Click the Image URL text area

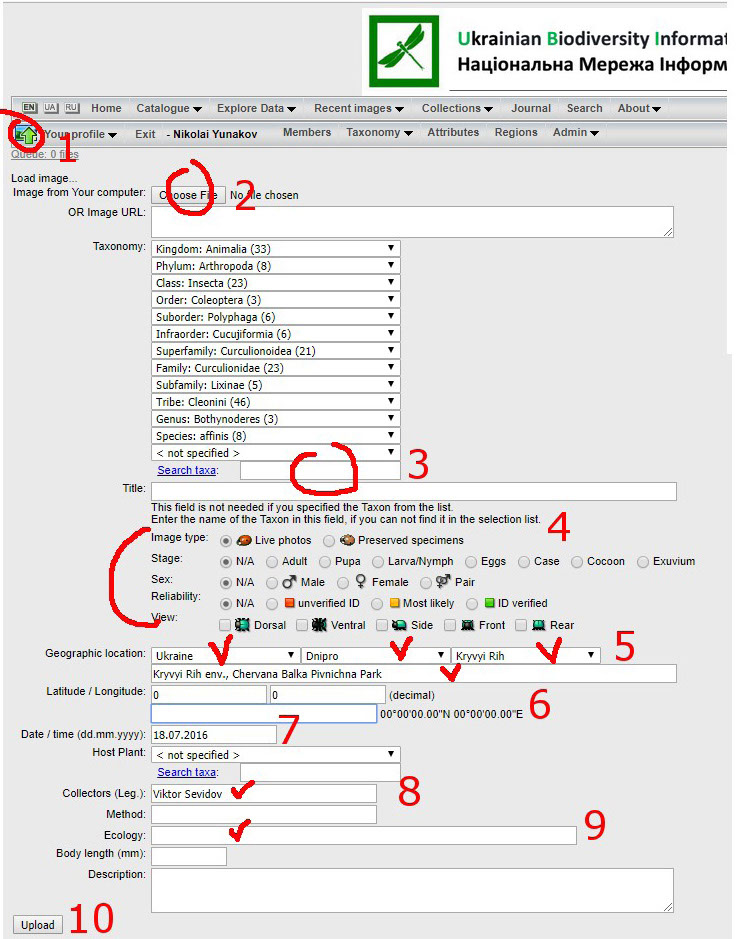click(x=412, y=222)
